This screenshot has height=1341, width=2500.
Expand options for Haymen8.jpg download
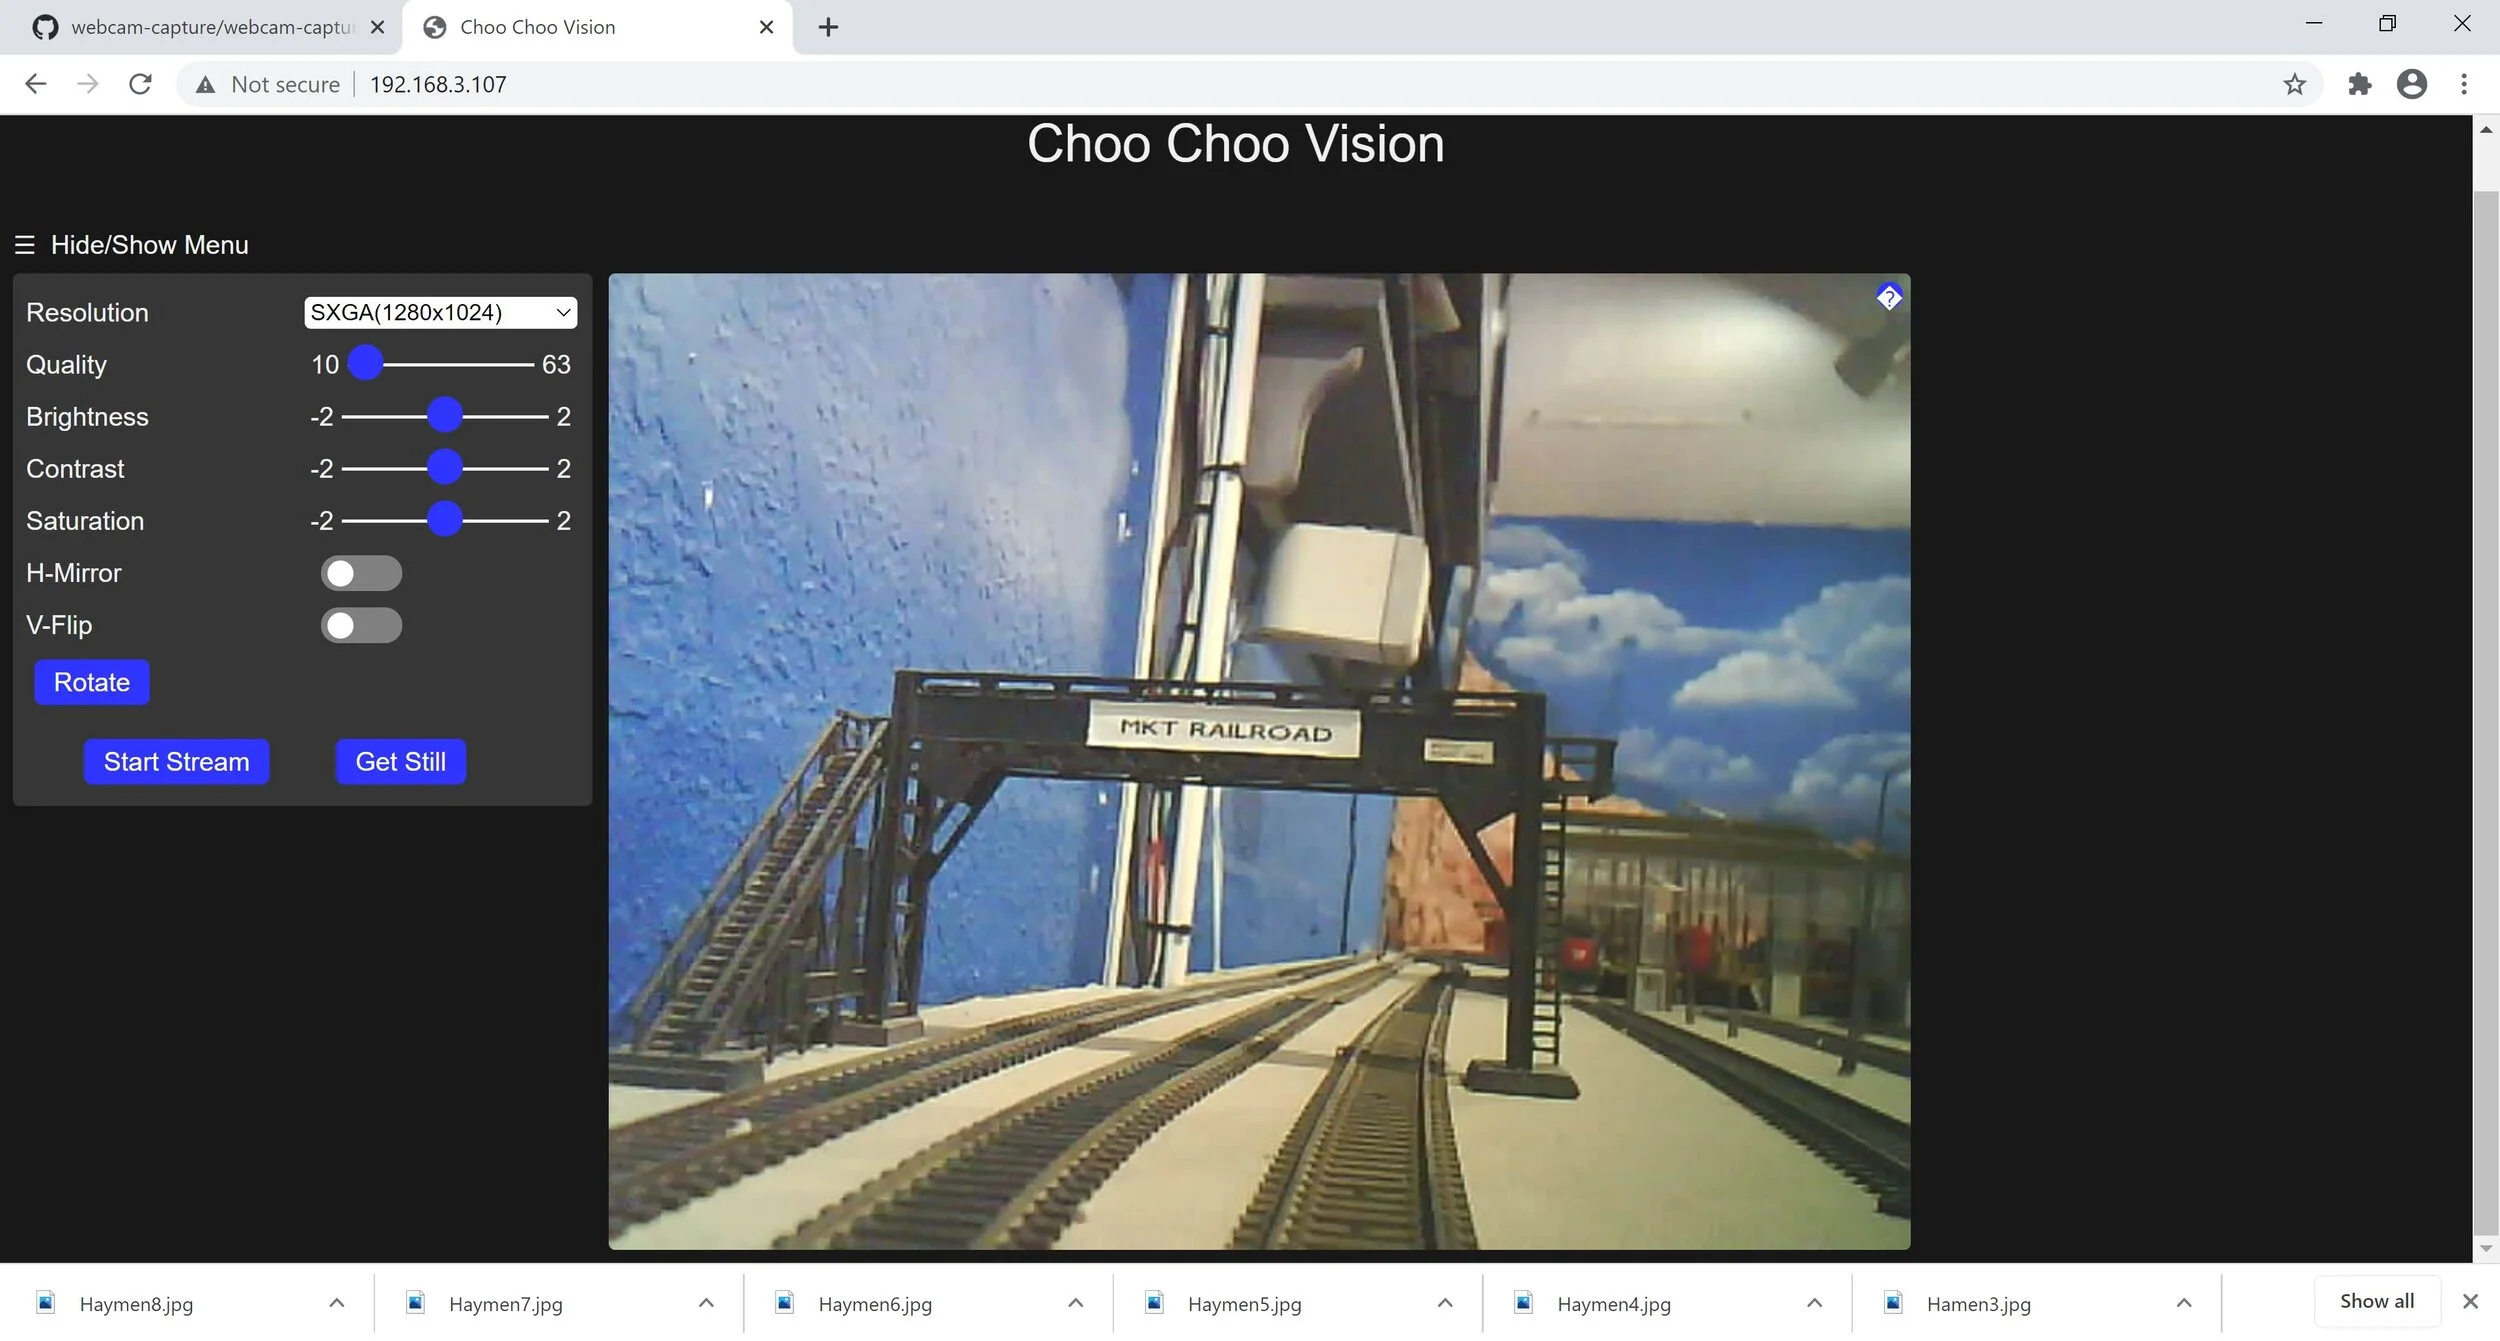tap(337, 1303)
